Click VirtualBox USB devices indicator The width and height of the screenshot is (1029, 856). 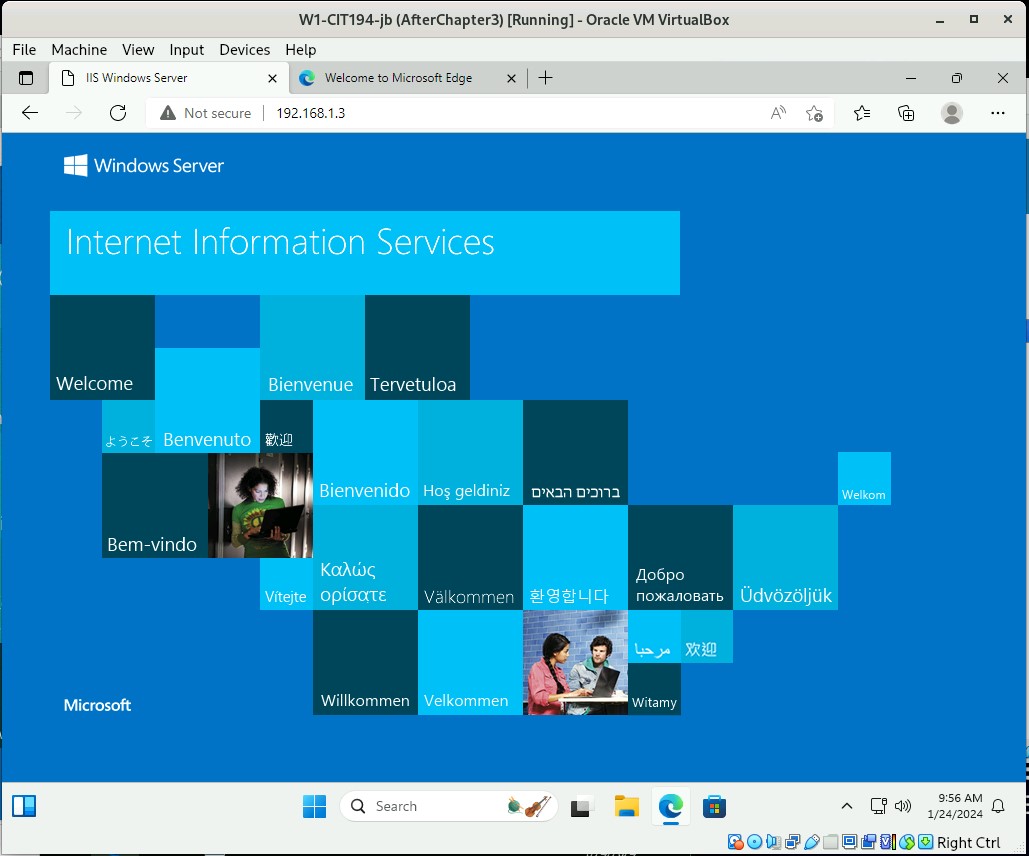[x=812, y=842]
